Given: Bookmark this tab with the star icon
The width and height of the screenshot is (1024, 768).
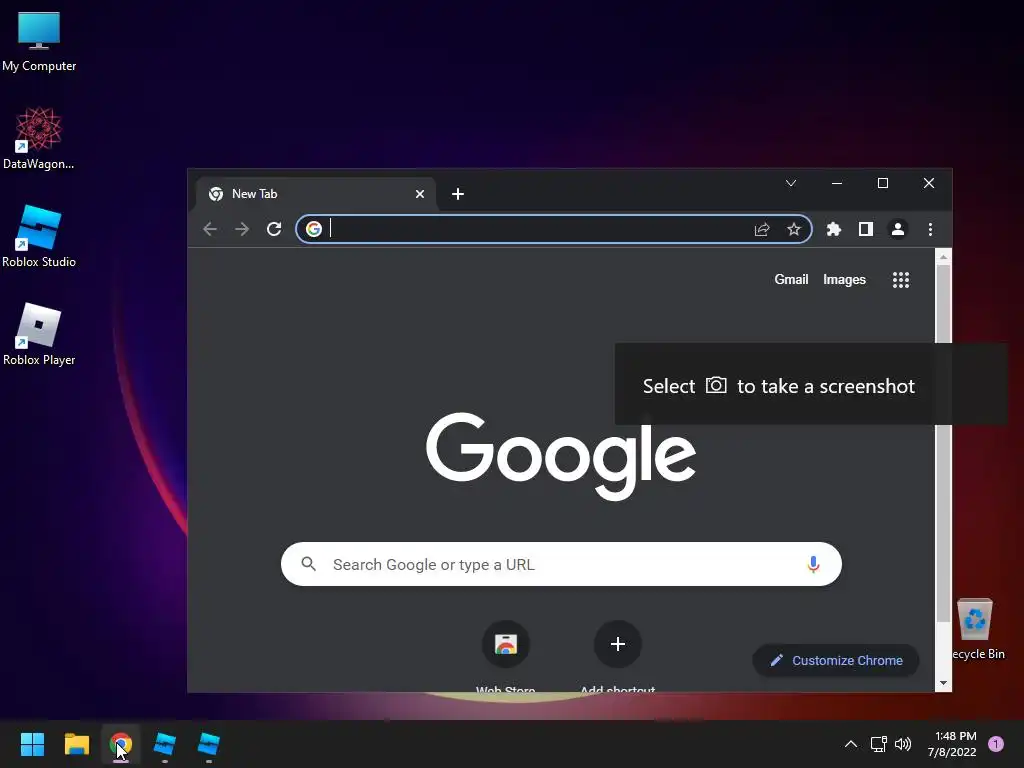Looking at the screenshot, I should 793,229.
